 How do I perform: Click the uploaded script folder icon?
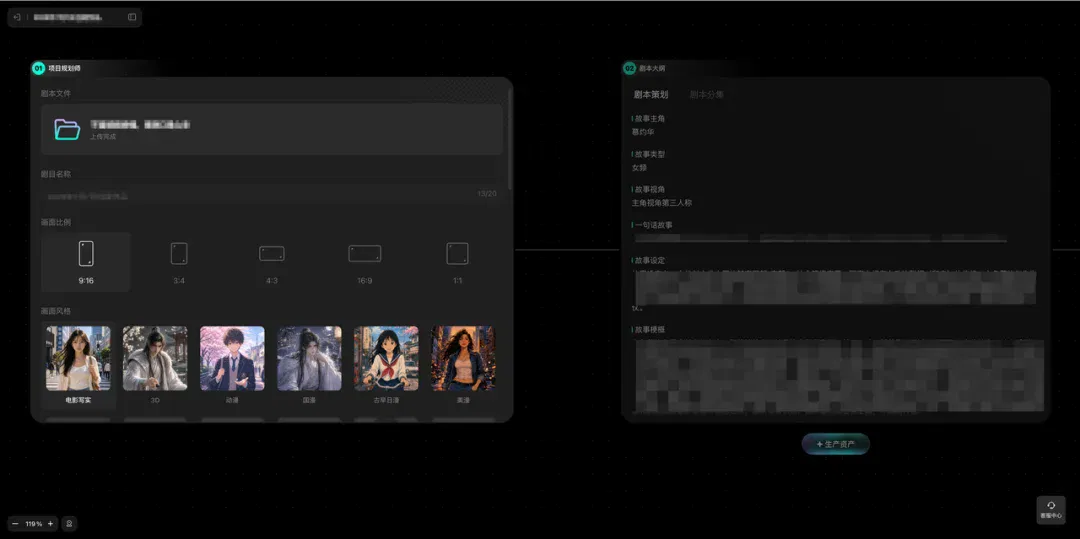tap(68, 129)
